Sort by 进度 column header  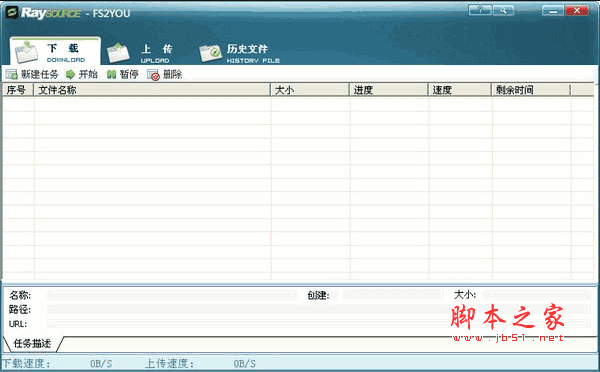389,90
